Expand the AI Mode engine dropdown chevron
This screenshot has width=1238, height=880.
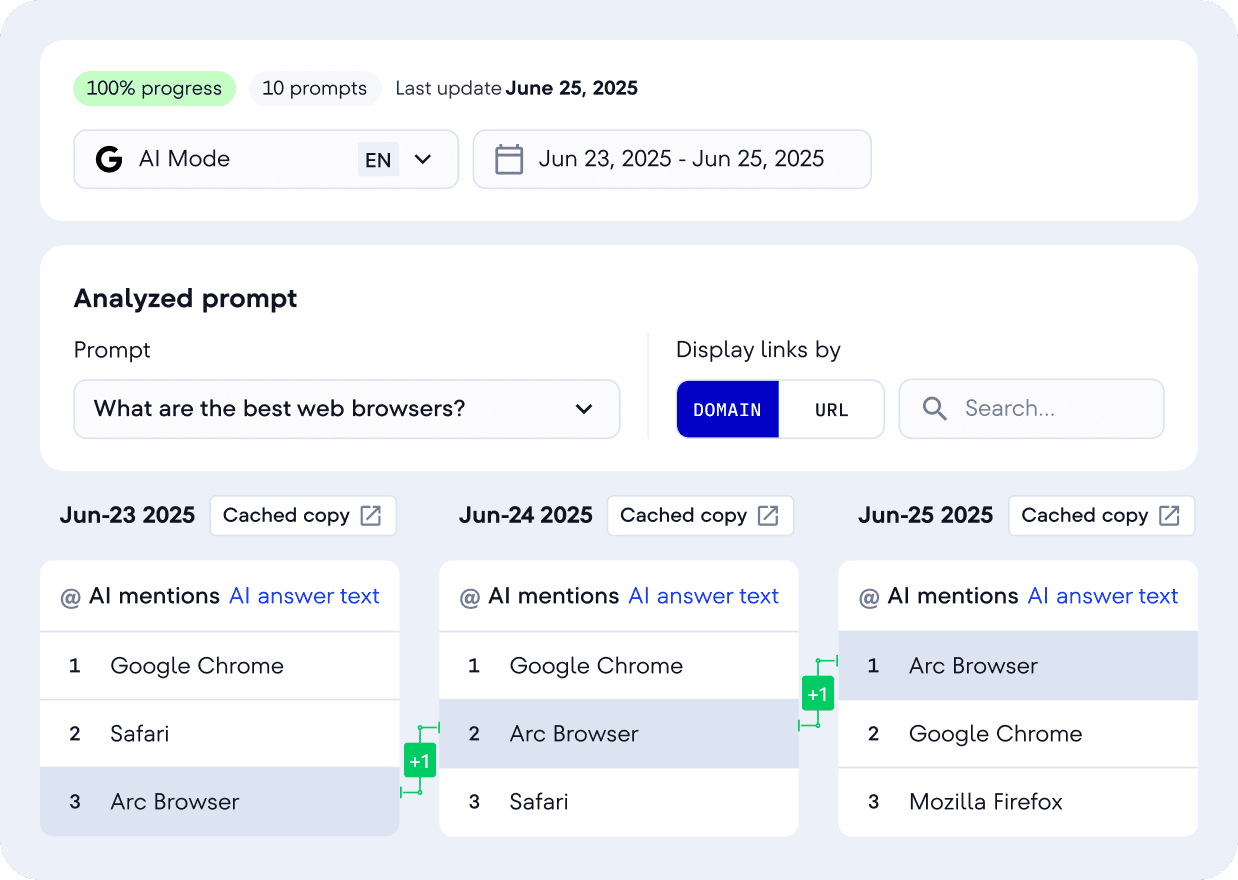click(x=423, y=159)
